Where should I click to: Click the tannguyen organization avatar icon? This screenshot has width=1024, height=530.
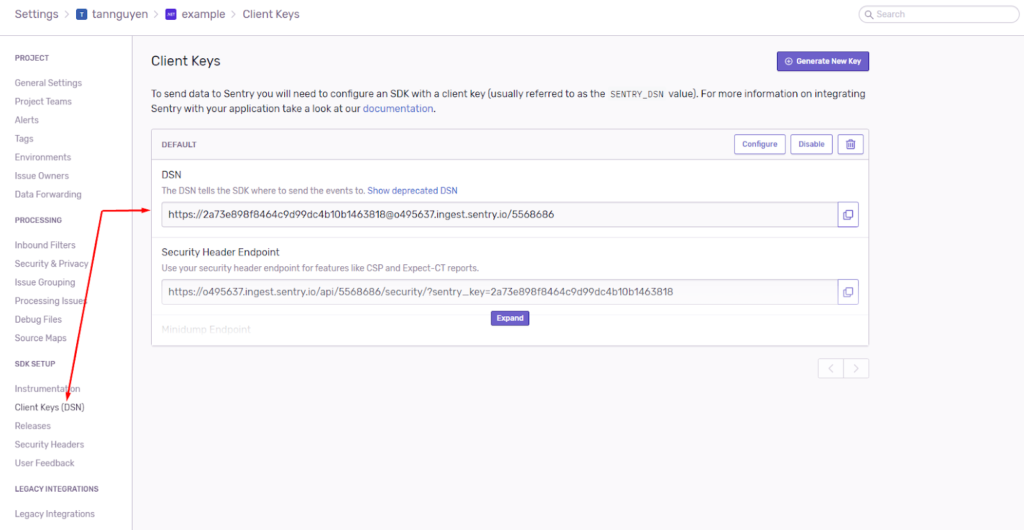(82, 15)
